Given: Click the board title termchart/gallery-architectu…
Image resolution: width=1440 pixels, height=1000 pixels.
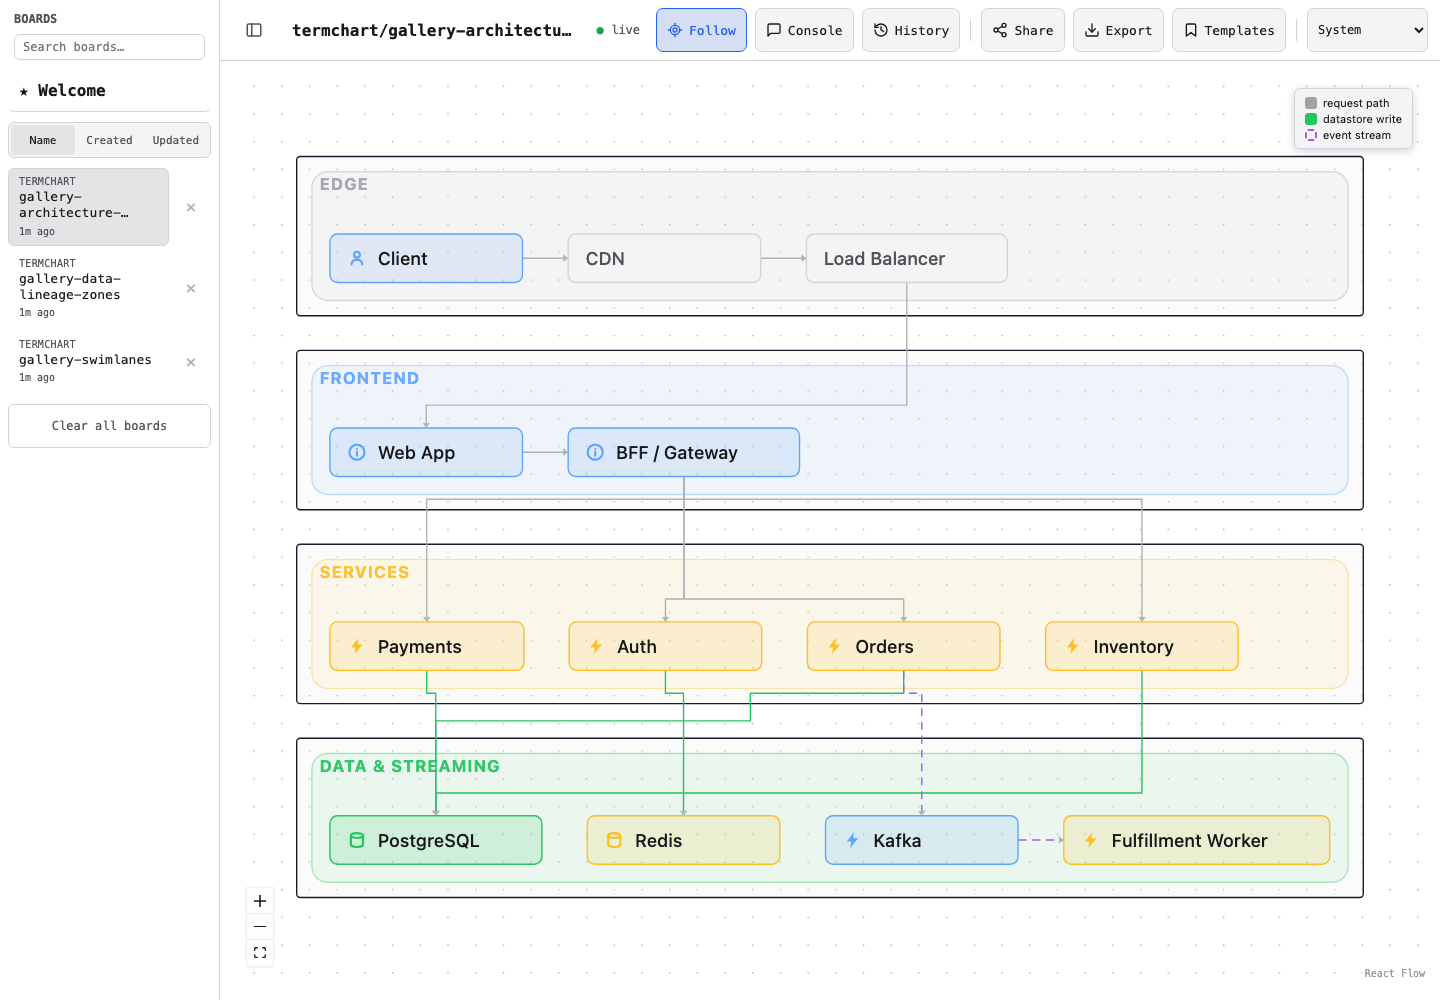Looking at the screenshot, I should (432, 30).
